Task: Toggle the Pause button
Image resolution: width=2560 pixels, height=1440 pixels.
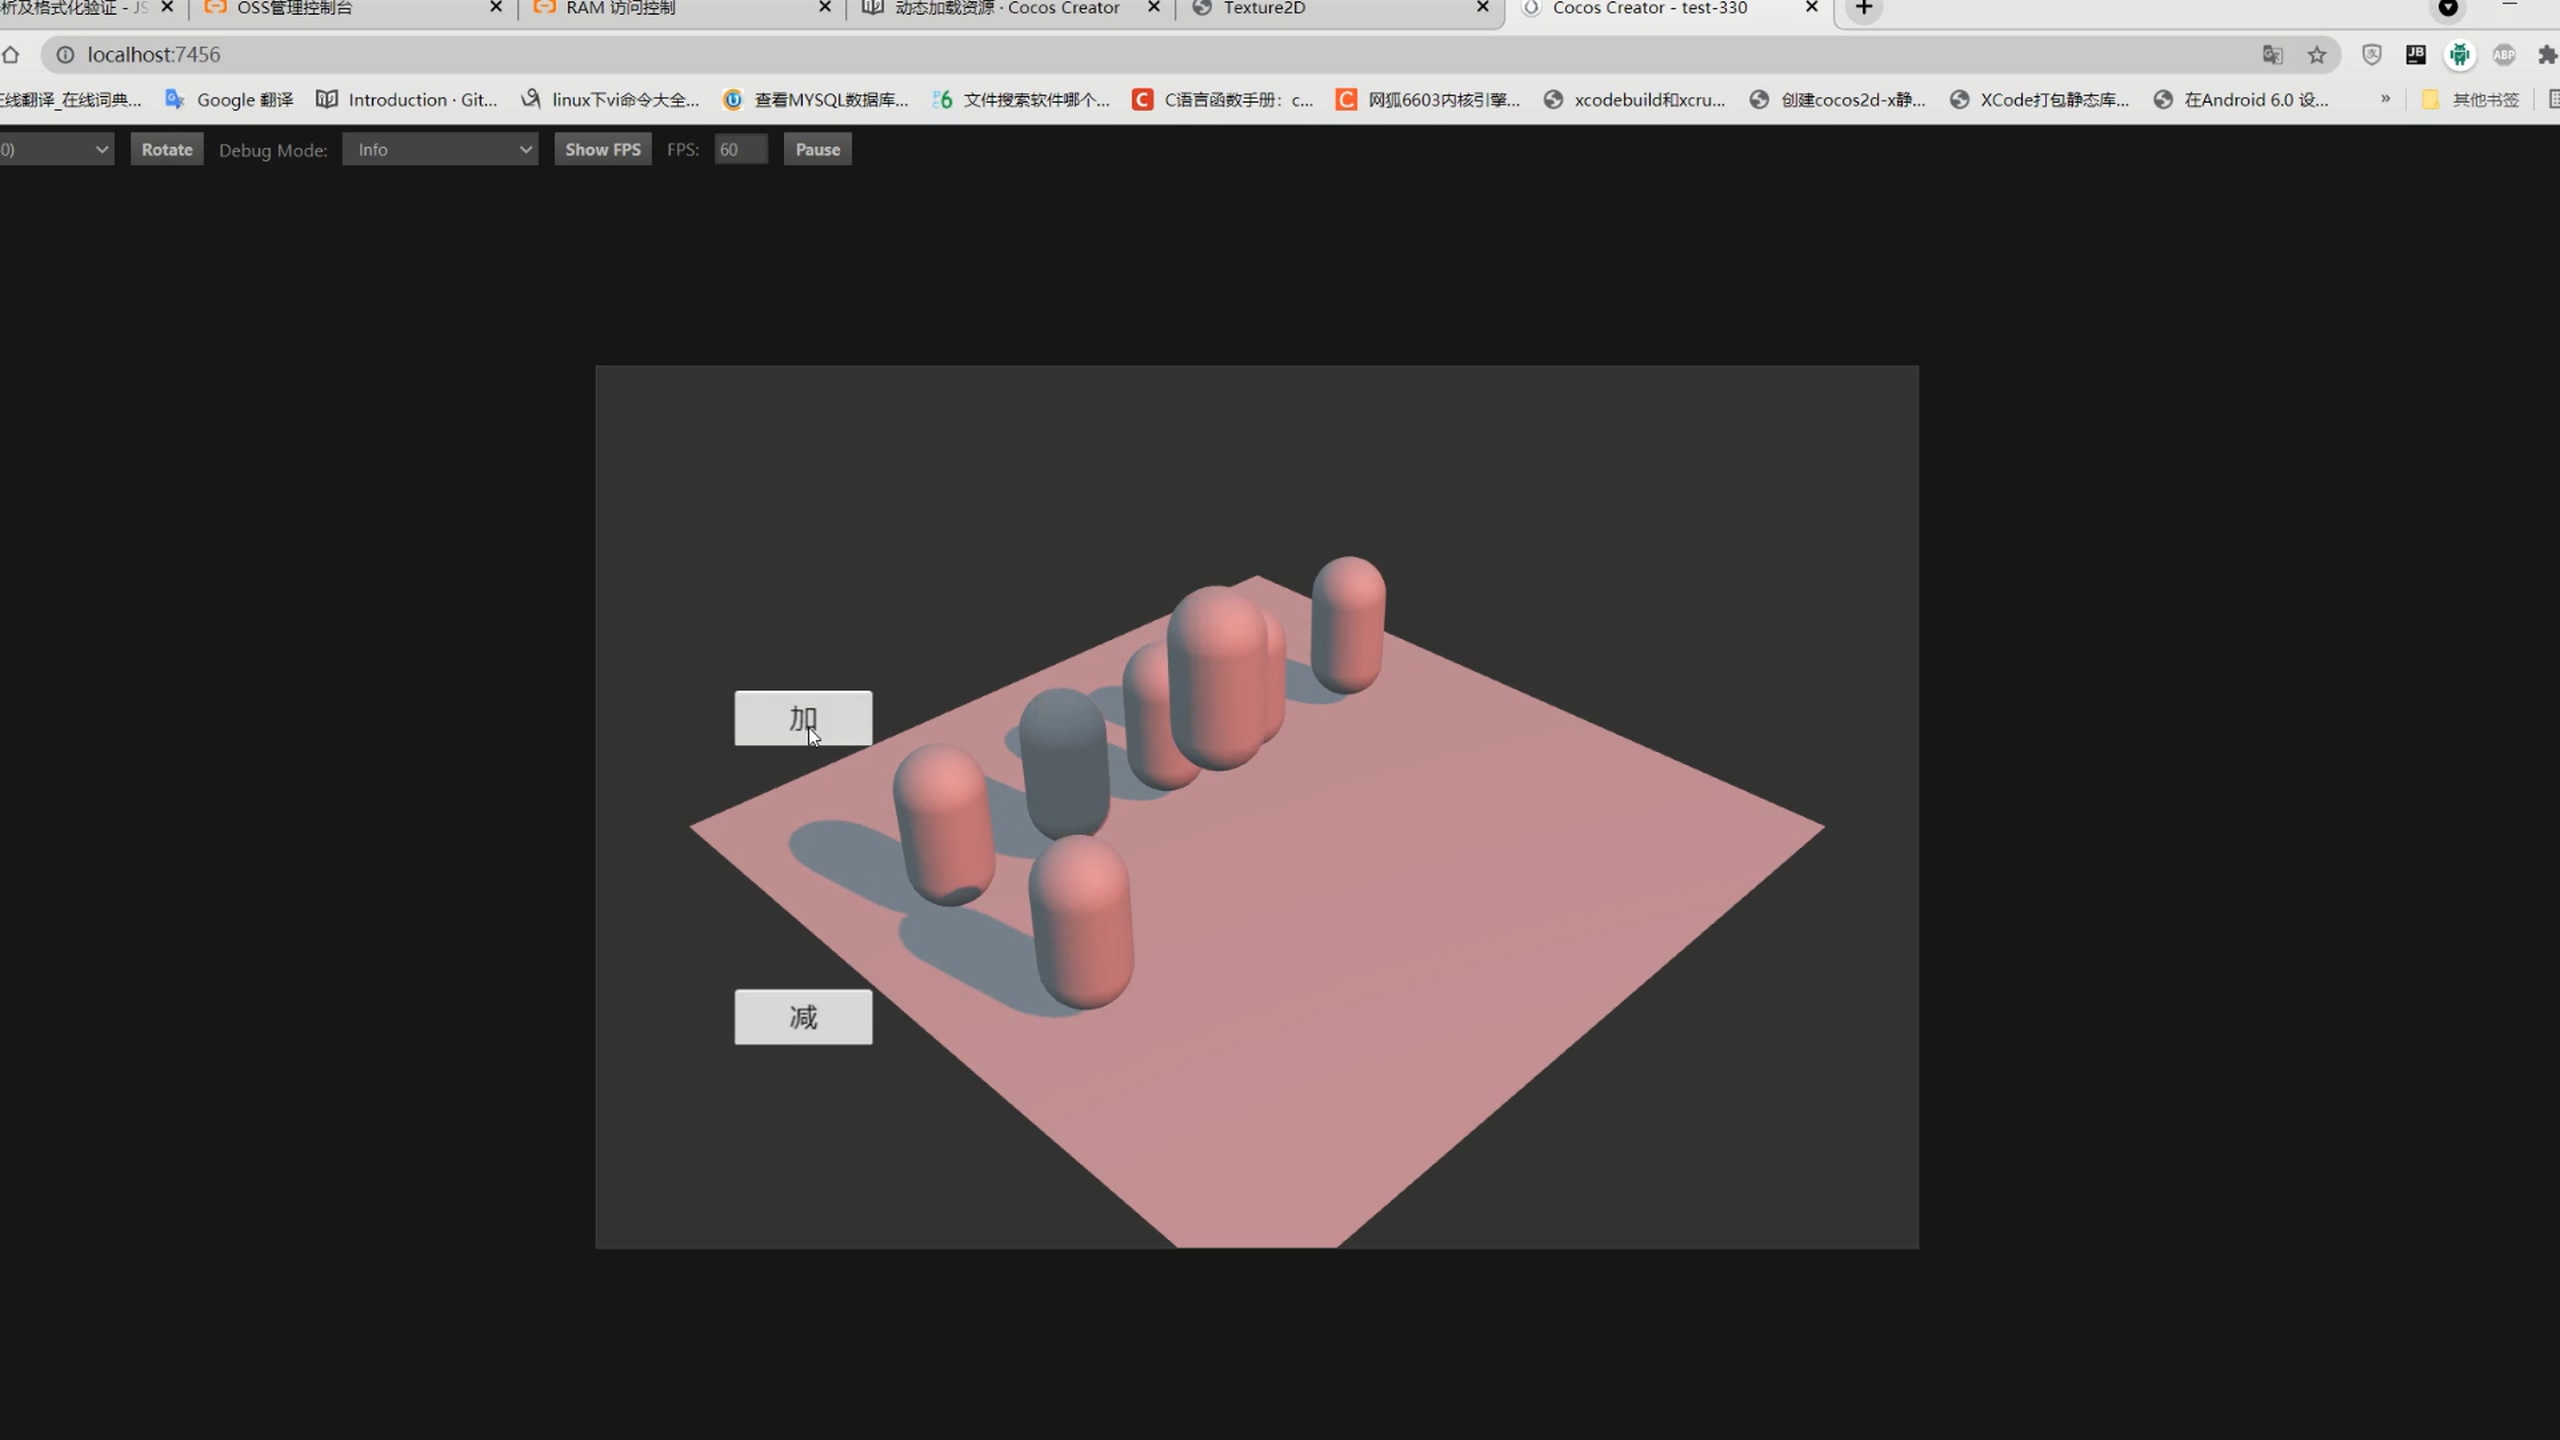Action: [x=817, y=149]
